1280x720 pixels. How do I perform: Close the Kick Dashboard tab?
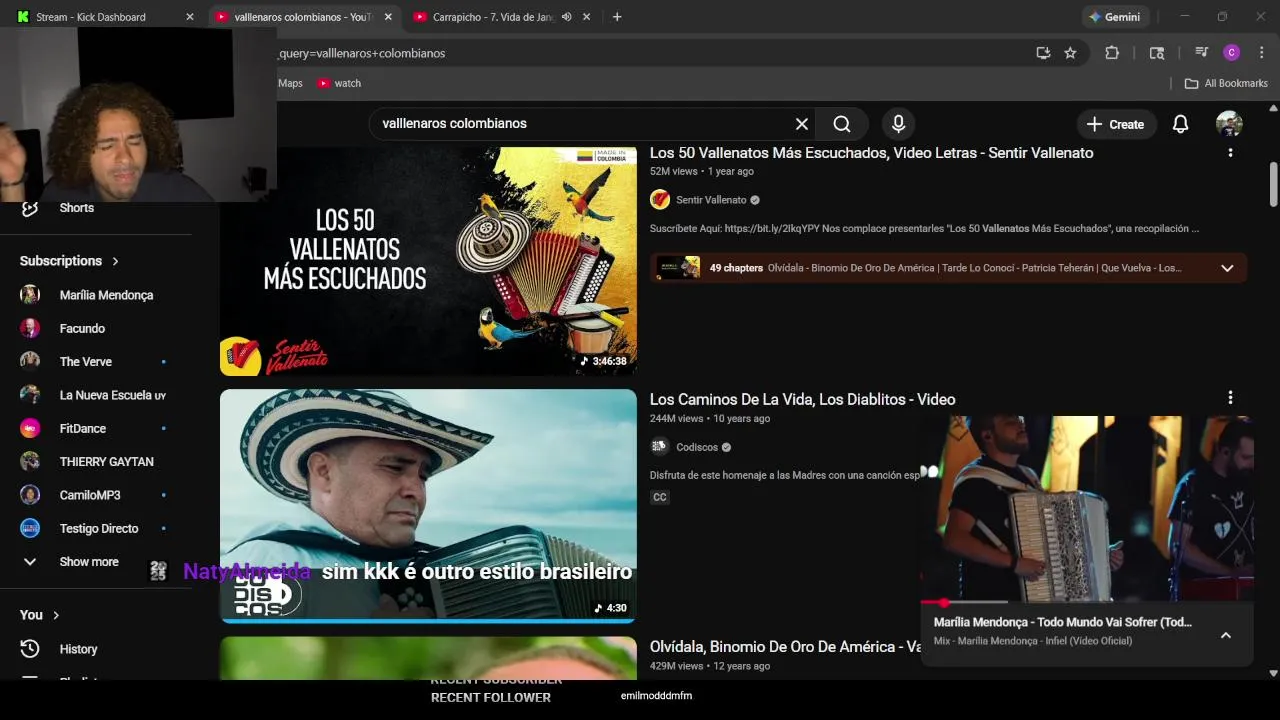coord(190,17)
